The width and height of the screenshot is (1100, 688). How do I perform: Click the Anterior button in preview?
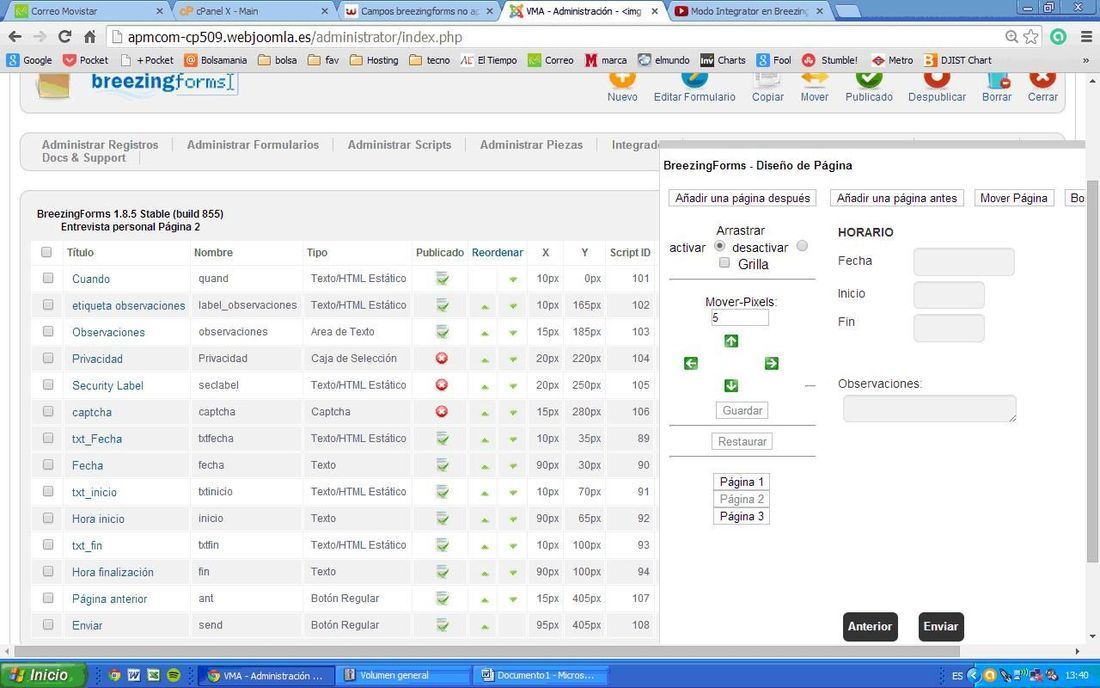pyautogui.click(x=870, y=626)
